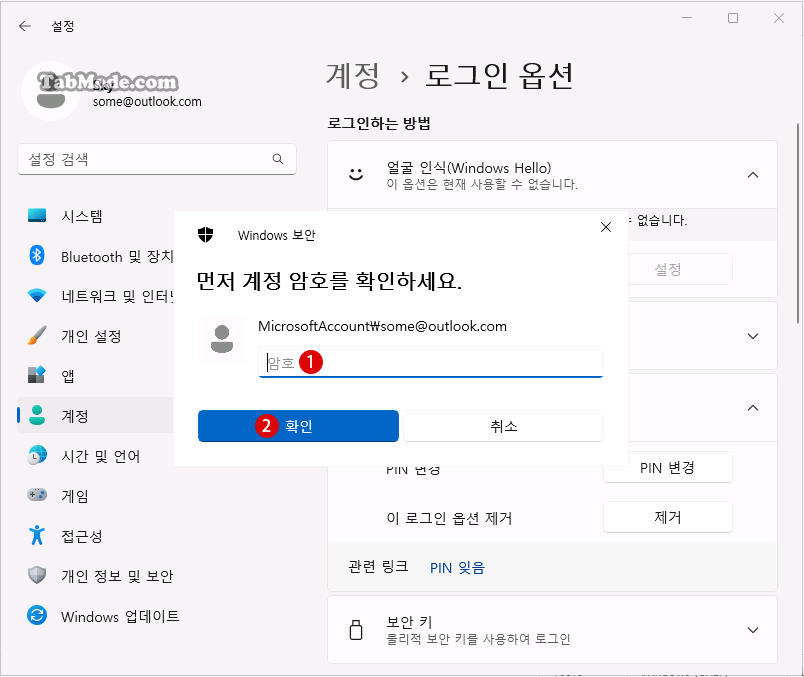This screenshot has height=677, width=804.
Task: Click the disabled 설정 button
Action: point(668,269)
